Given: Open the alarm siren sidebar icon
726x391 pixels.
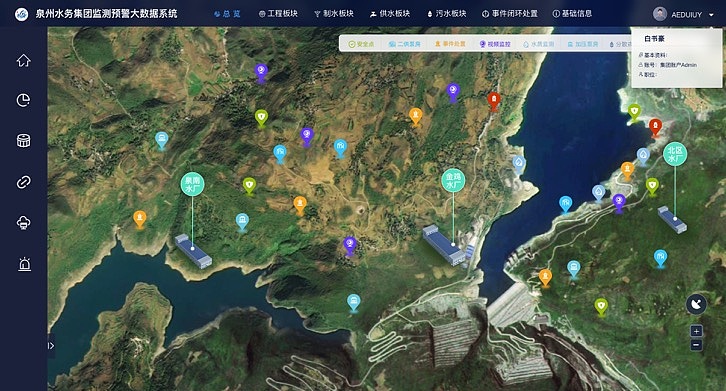Looking at the screenshot, I should click(24, 264).
